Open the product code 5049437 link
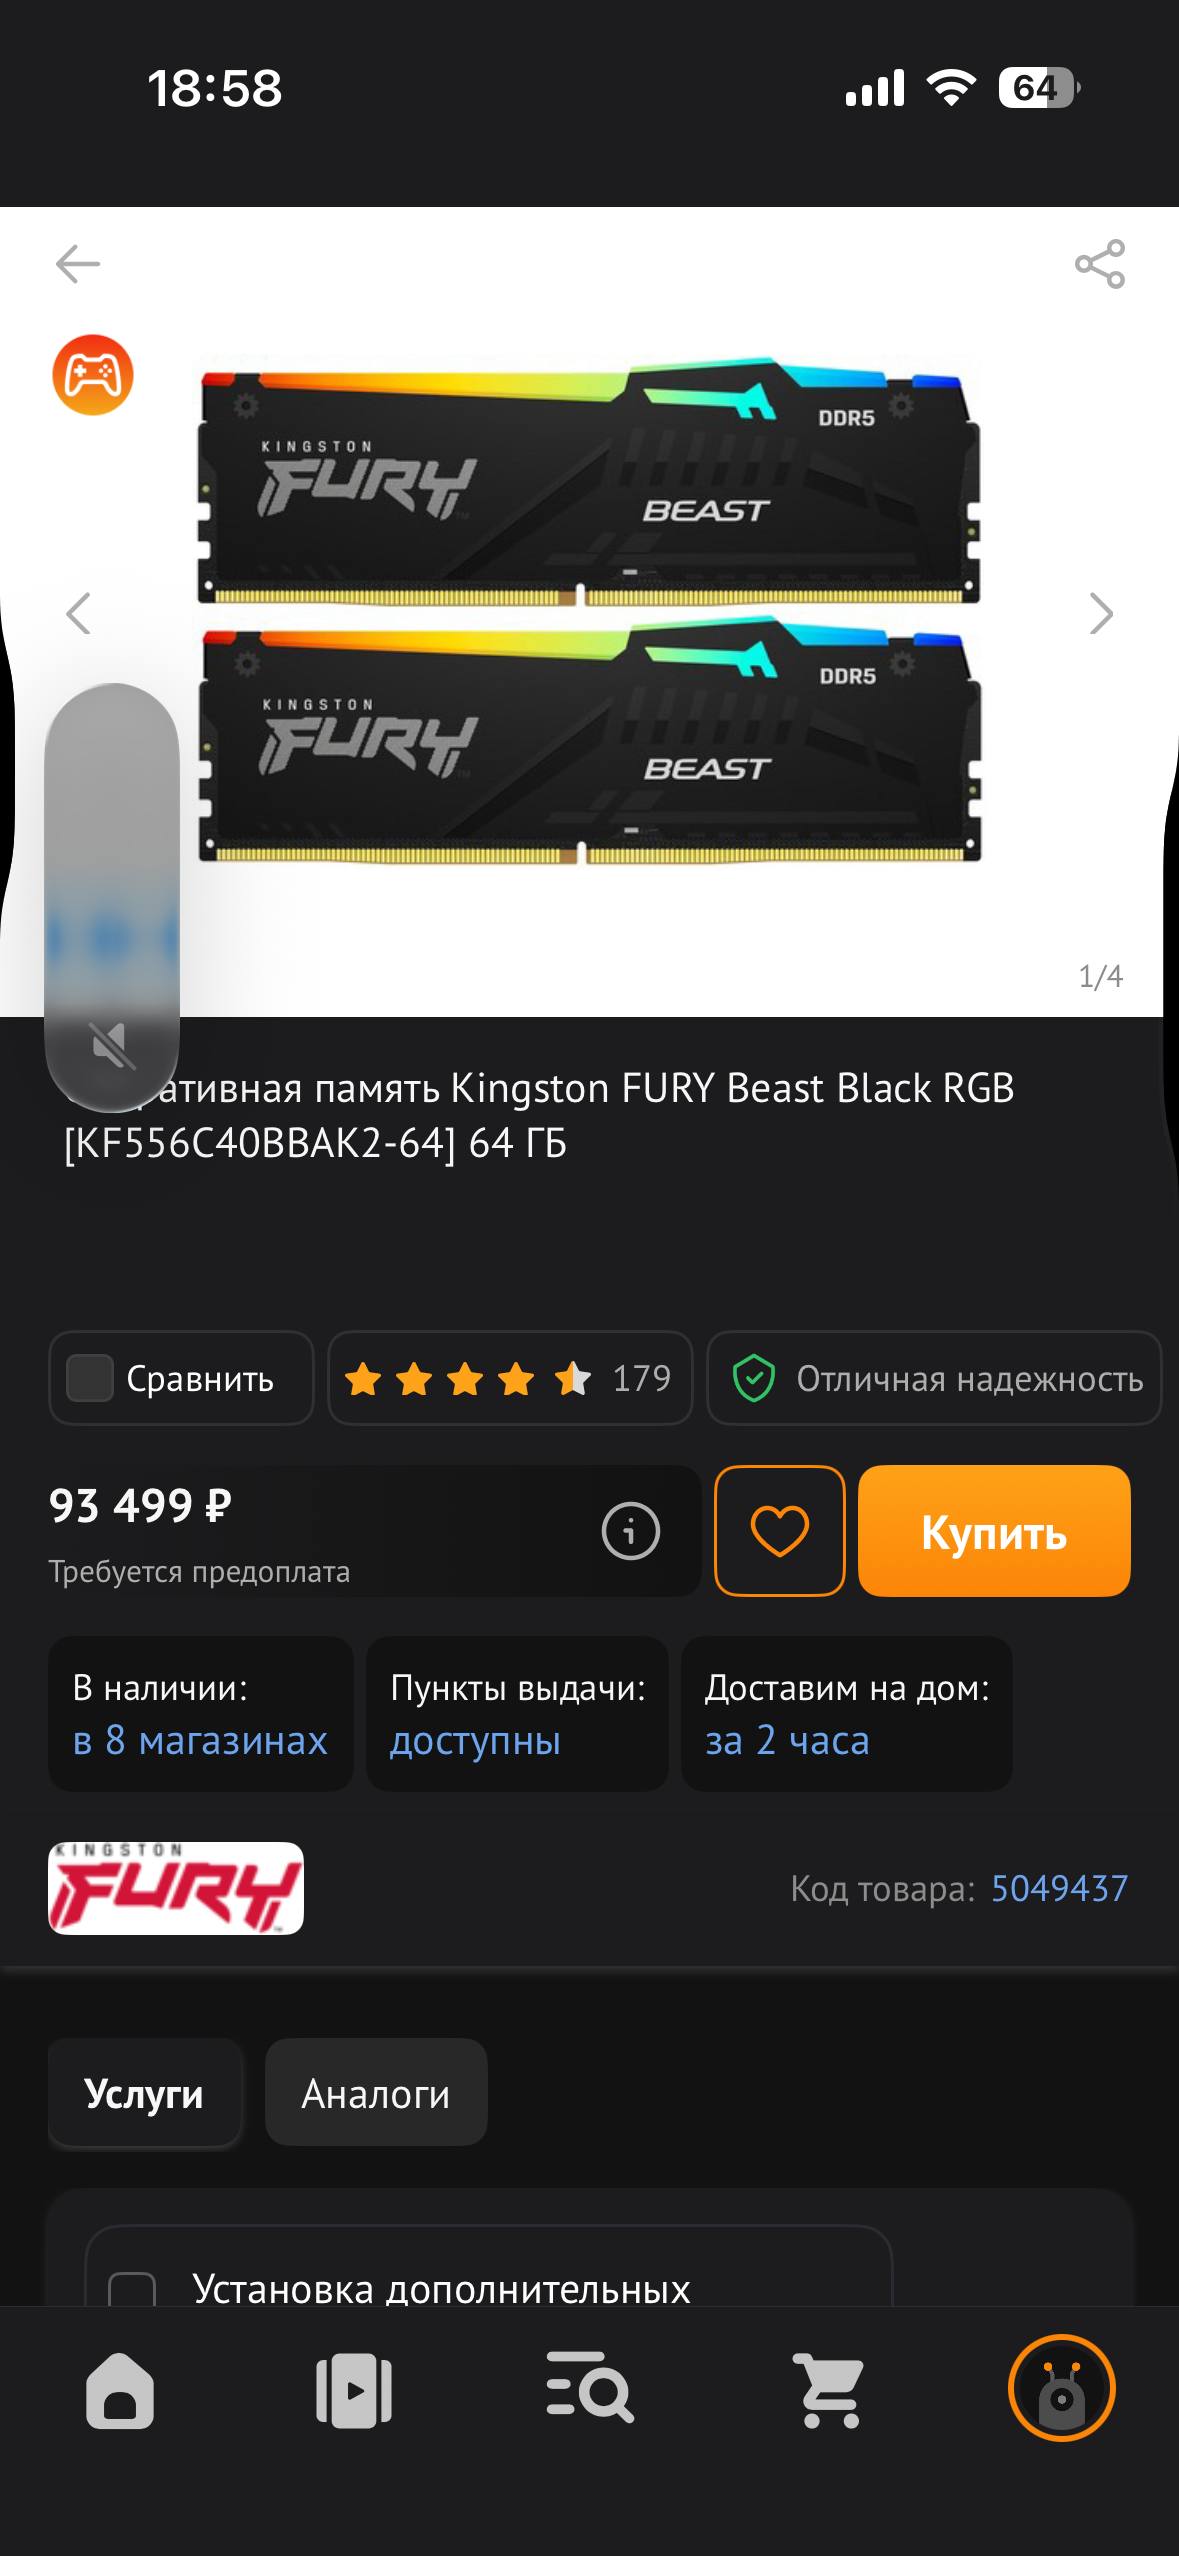Viewport: 1179px width, 2556px height. click(x=1059, y=1888)
